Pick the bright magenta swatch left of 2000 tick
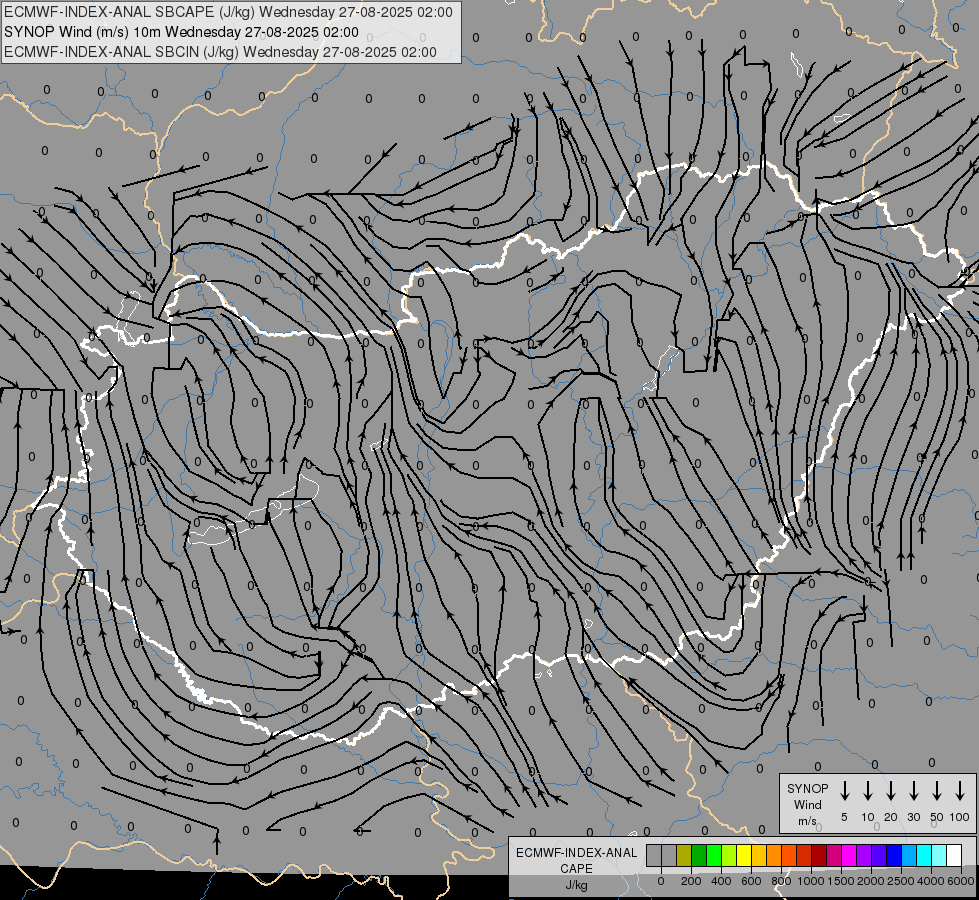This screenshot has width=979, height=900. click(850, 855)
